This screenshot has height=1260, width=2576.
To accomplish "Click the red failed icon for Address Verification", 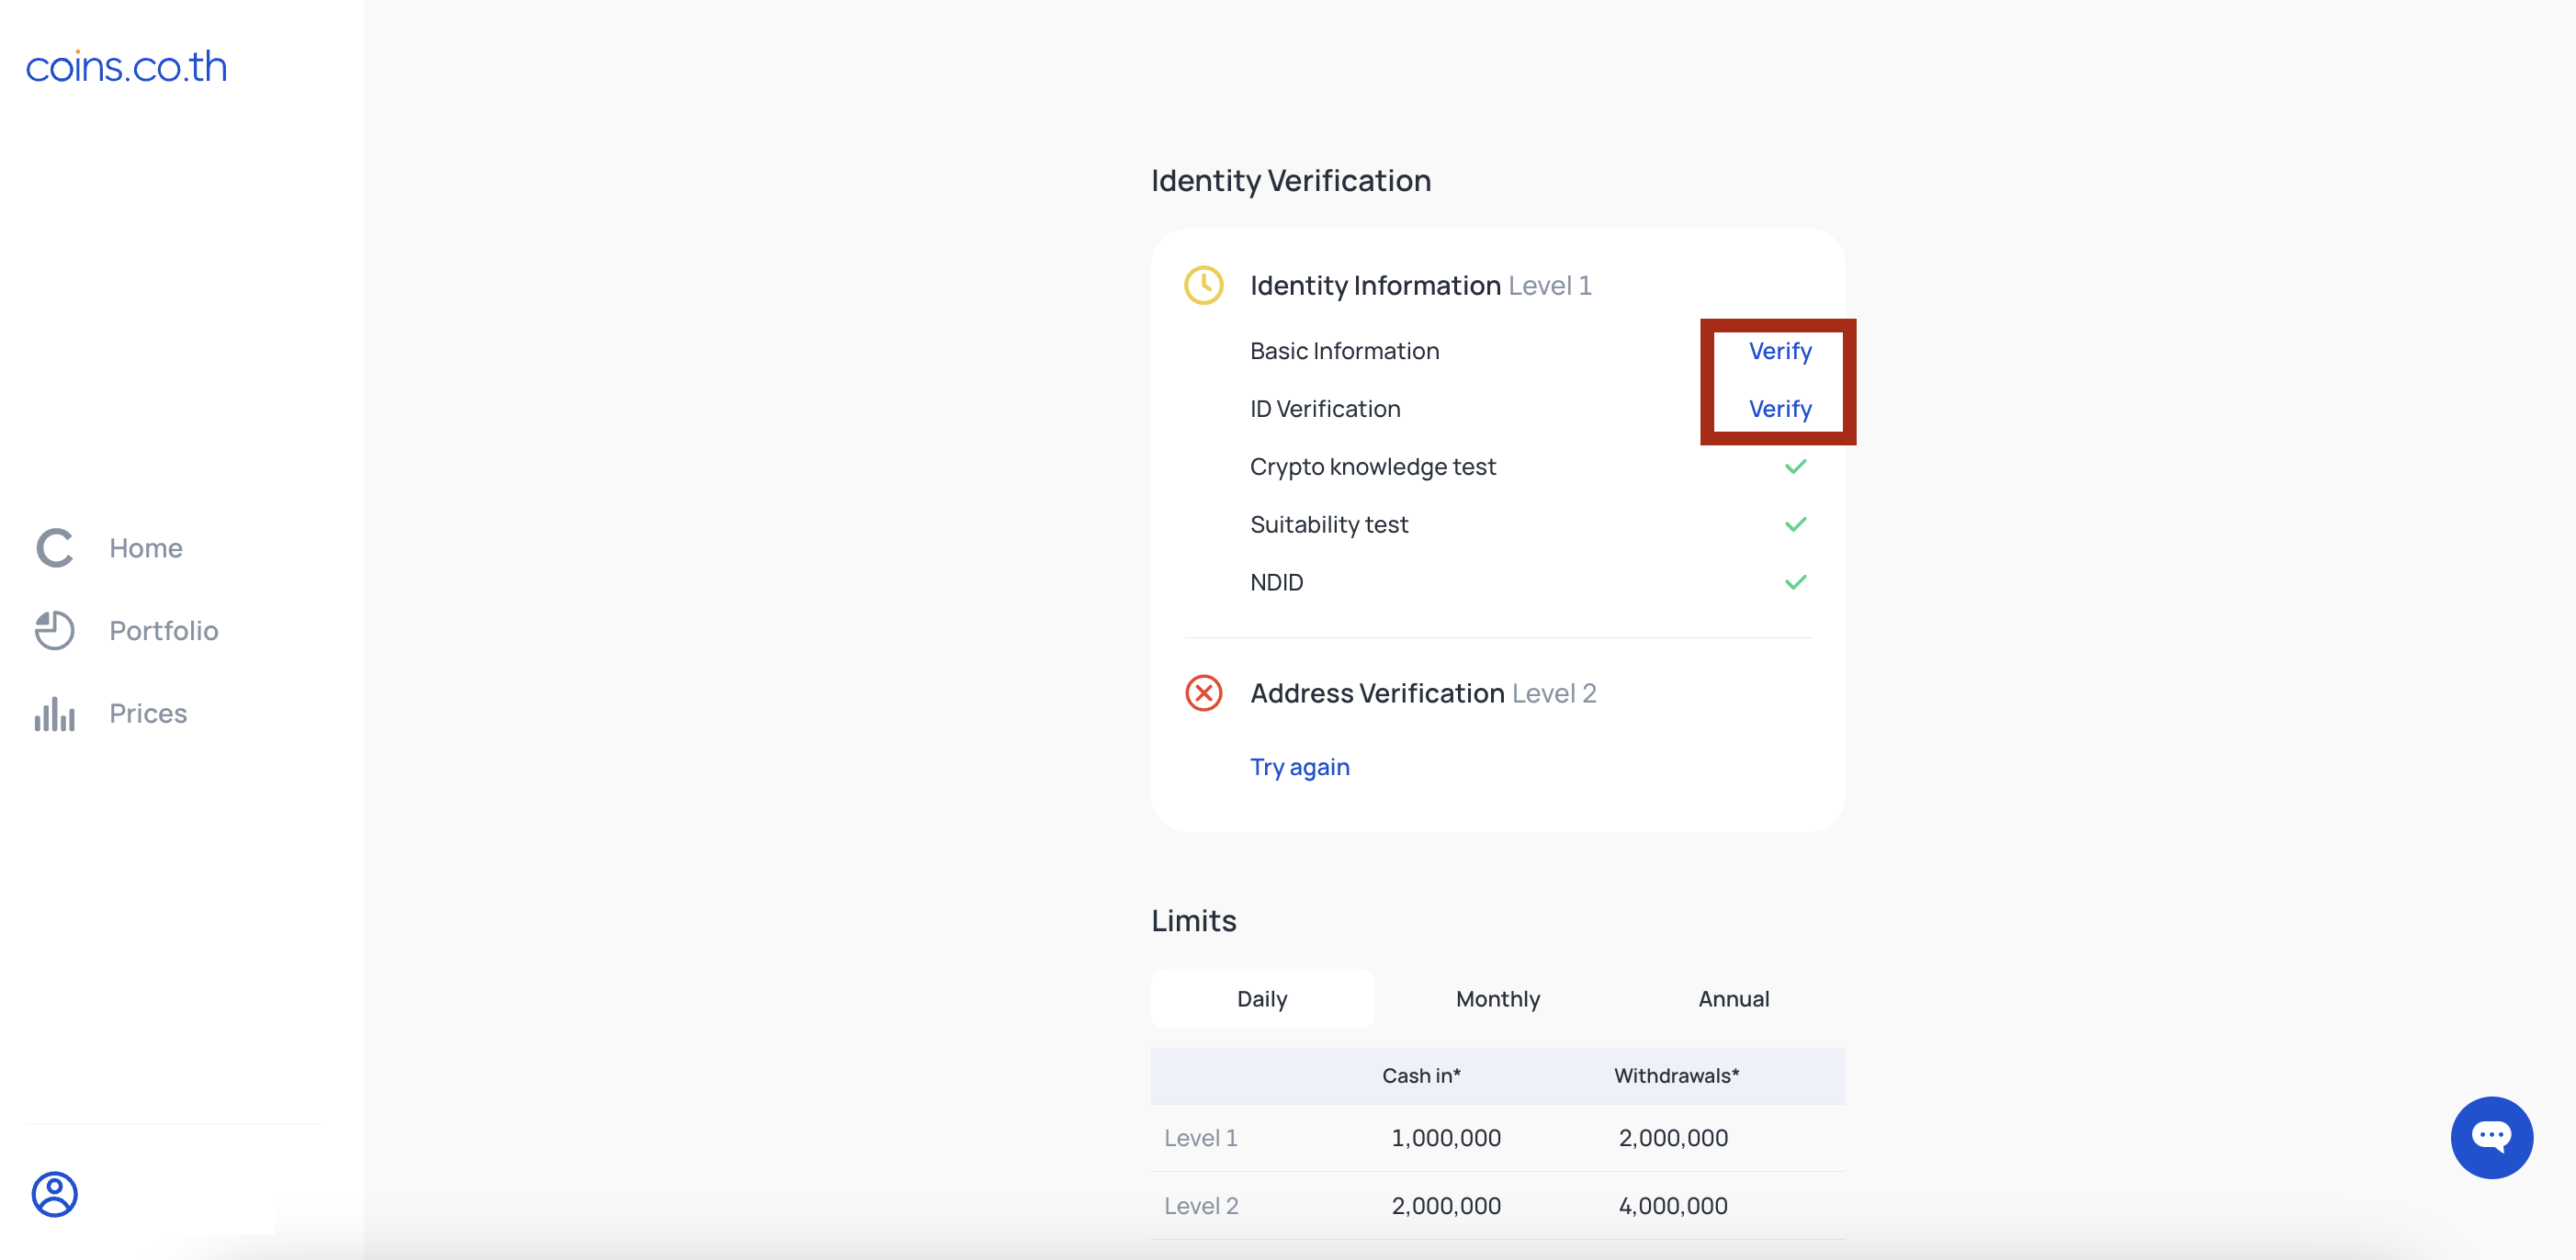I will (x=1204, y=693).
